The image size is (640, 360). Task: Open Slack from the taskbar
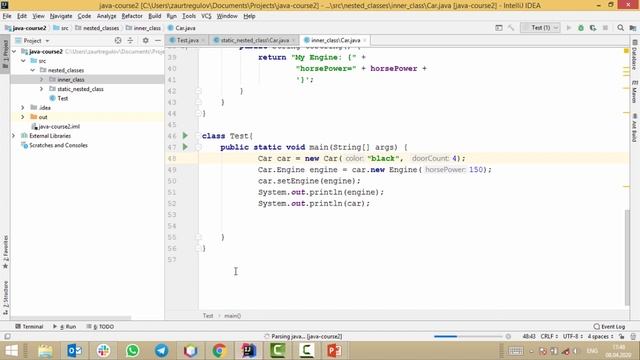103,351
